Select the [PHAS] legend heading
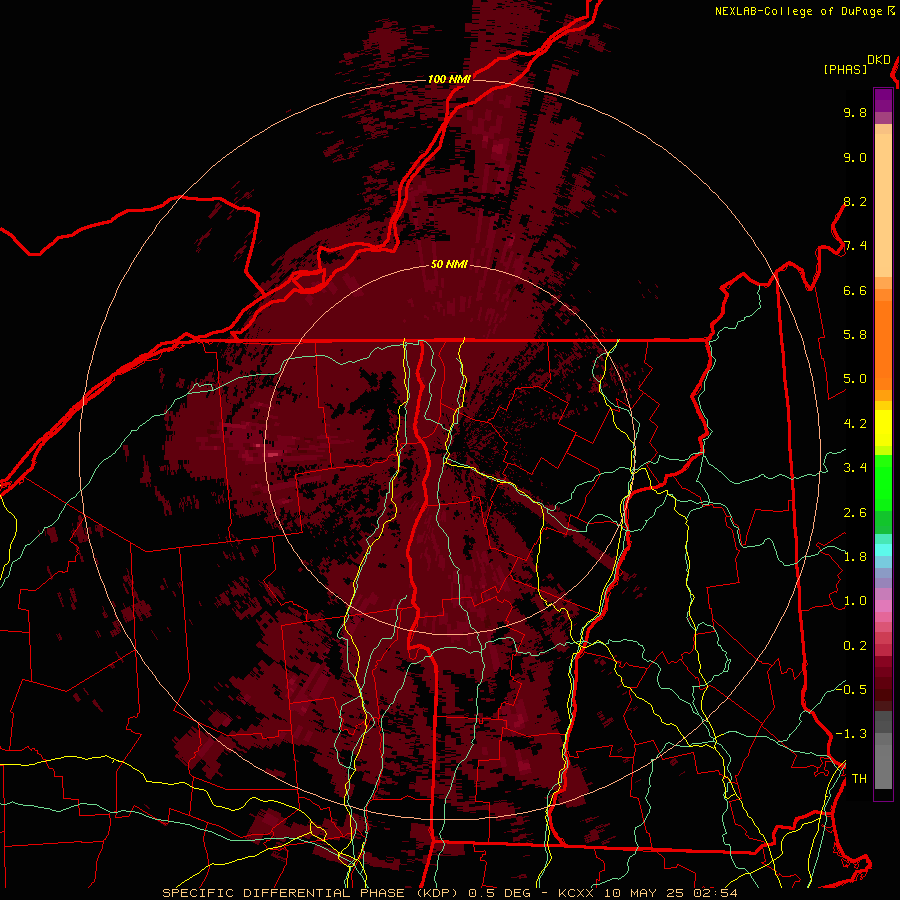The height and width of the screenshot is (900, 900). pyautogui.click(x=845, y=70)
